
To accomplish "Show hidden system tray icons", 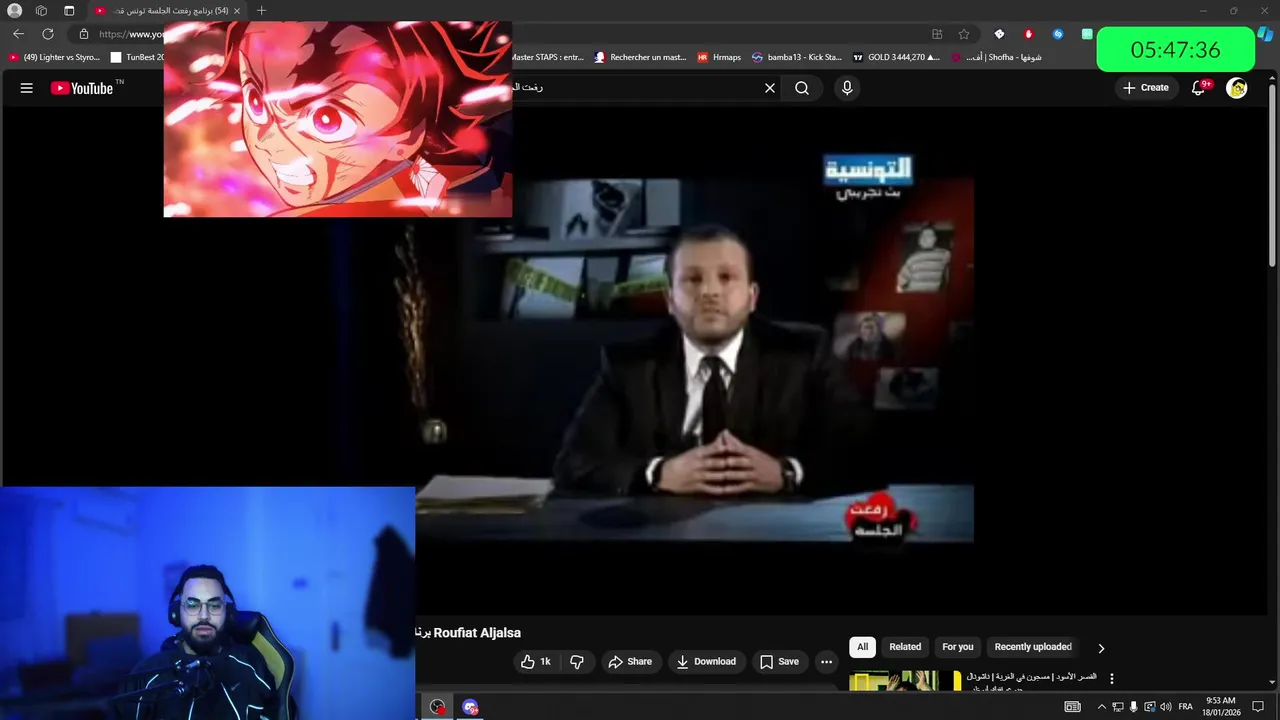I will pos(1102,707).
